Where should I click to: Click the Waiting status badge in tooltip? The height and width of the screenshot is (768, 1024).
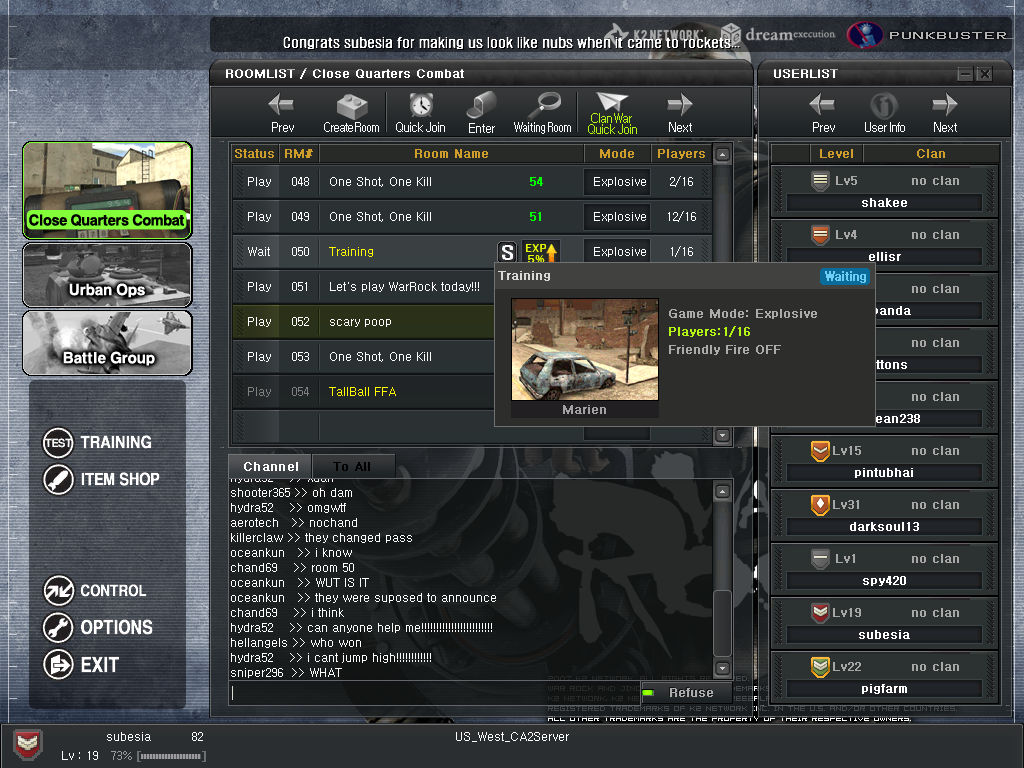point(845,276)
